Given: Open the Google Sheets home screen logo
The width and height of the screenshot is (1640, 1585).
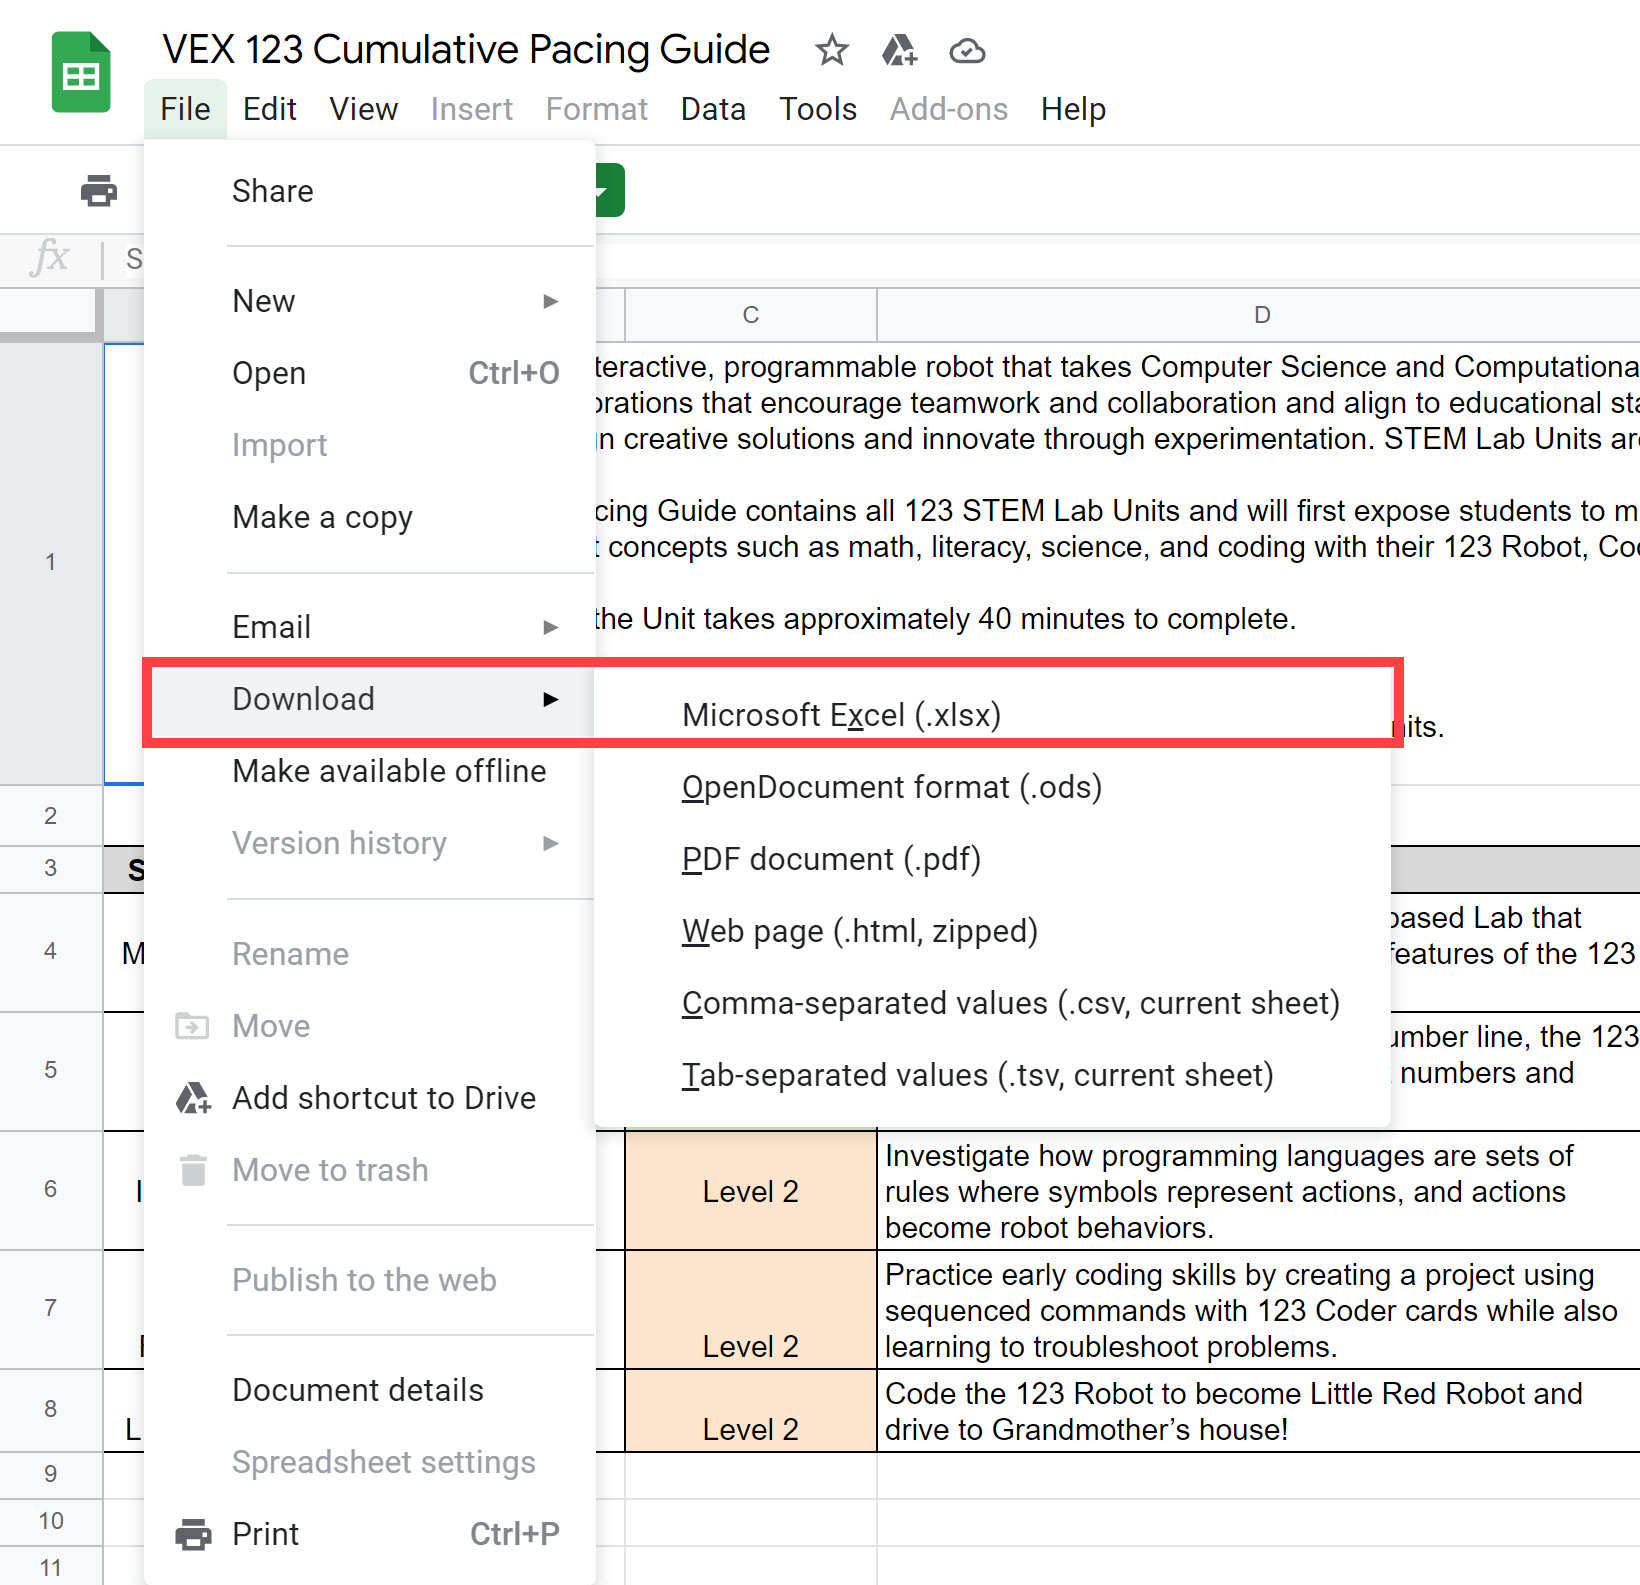Looking at the screenshot, I should click(x=80, y=70).
